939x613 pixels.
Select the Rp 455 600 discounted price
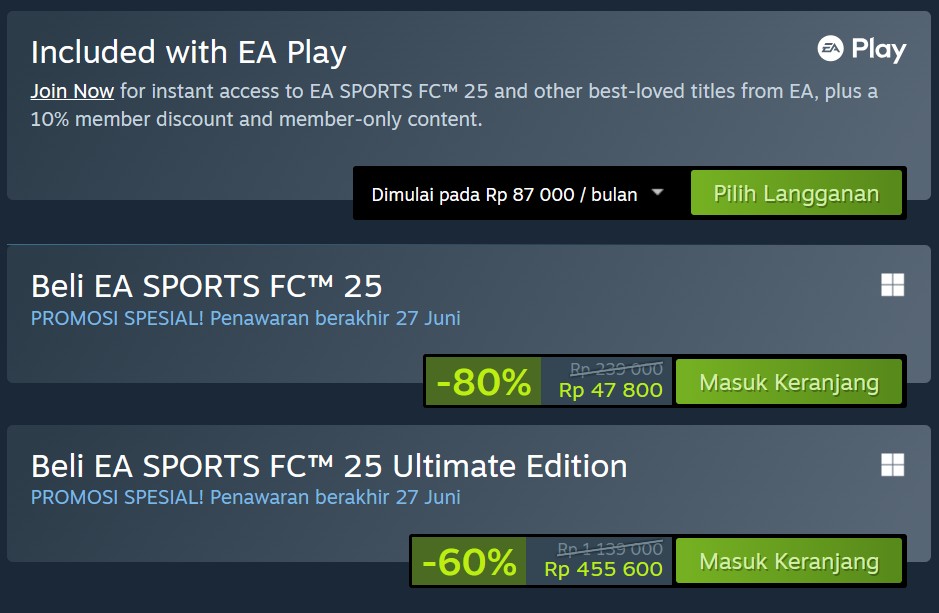[x=603, y=570]
